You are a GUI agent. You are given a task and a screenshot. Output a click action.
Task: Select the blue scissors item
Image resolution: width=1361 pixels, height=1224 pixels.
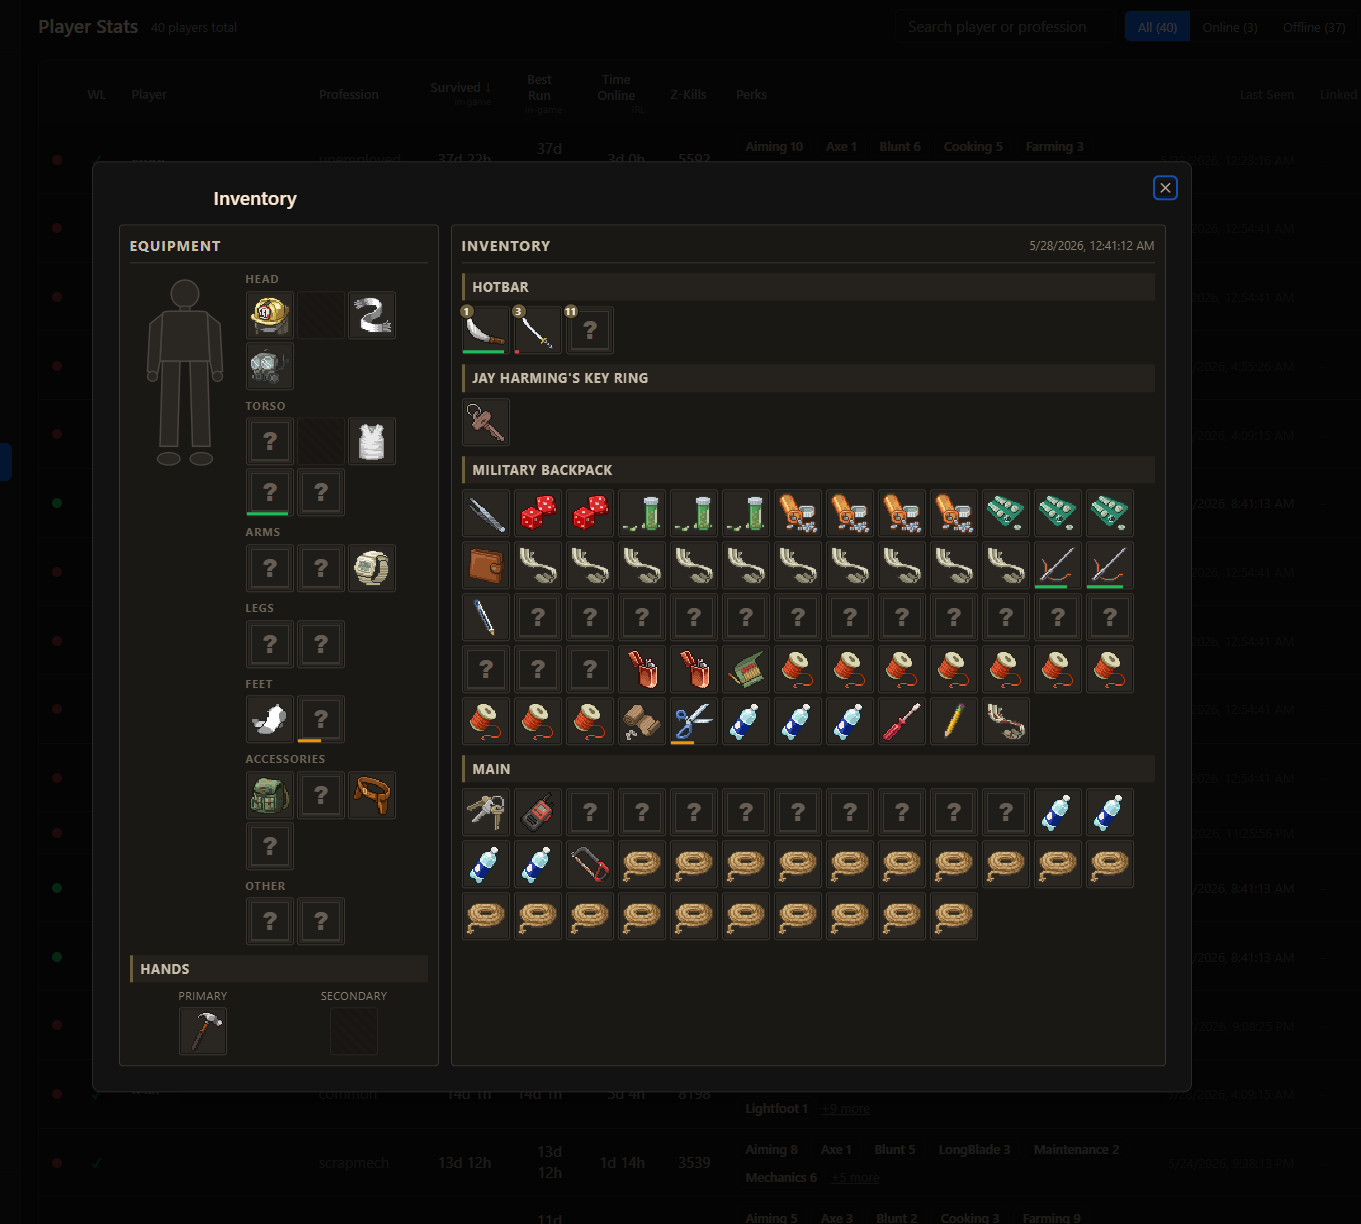(694, 721)
